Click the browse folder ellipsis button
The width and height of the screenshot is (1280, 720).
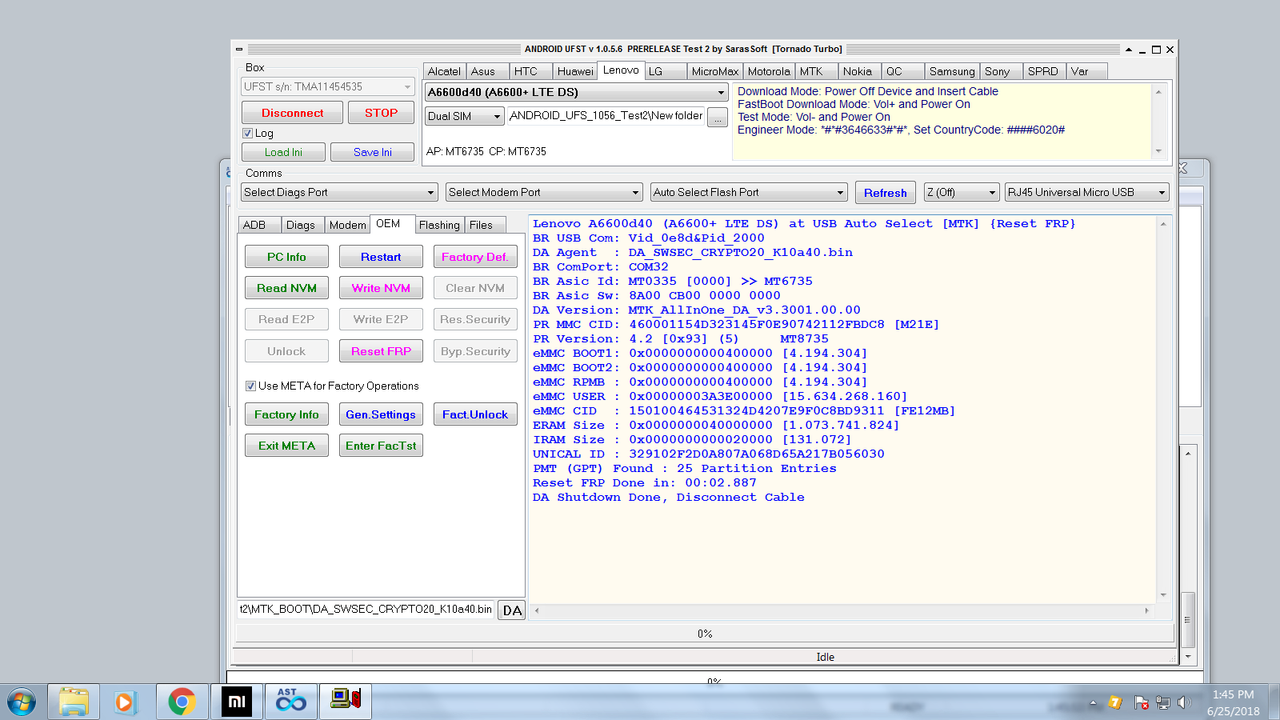point(718,117)
